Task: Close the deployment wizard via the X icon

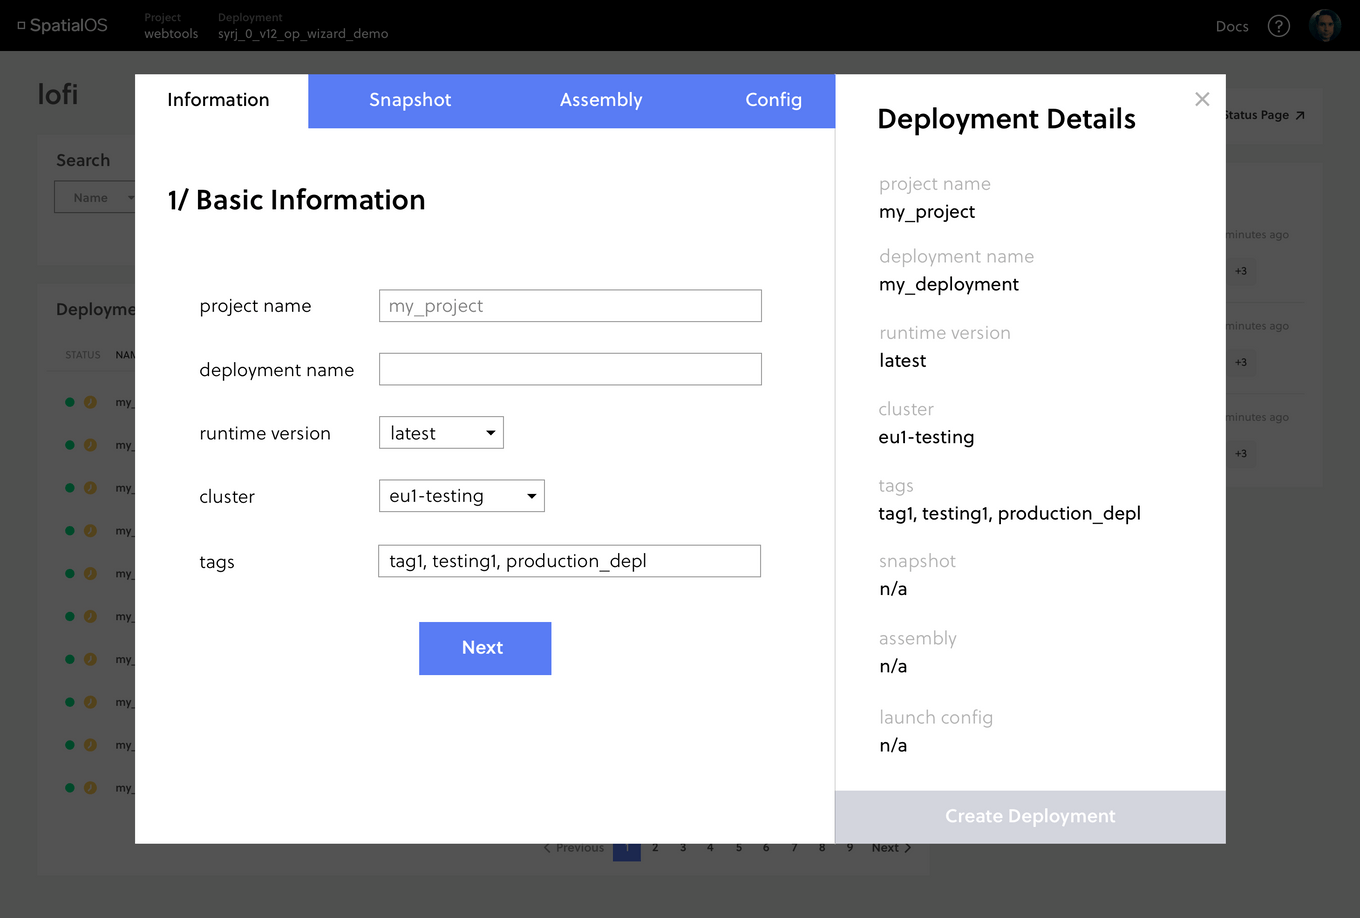Action: click(x=1201, y=99)
